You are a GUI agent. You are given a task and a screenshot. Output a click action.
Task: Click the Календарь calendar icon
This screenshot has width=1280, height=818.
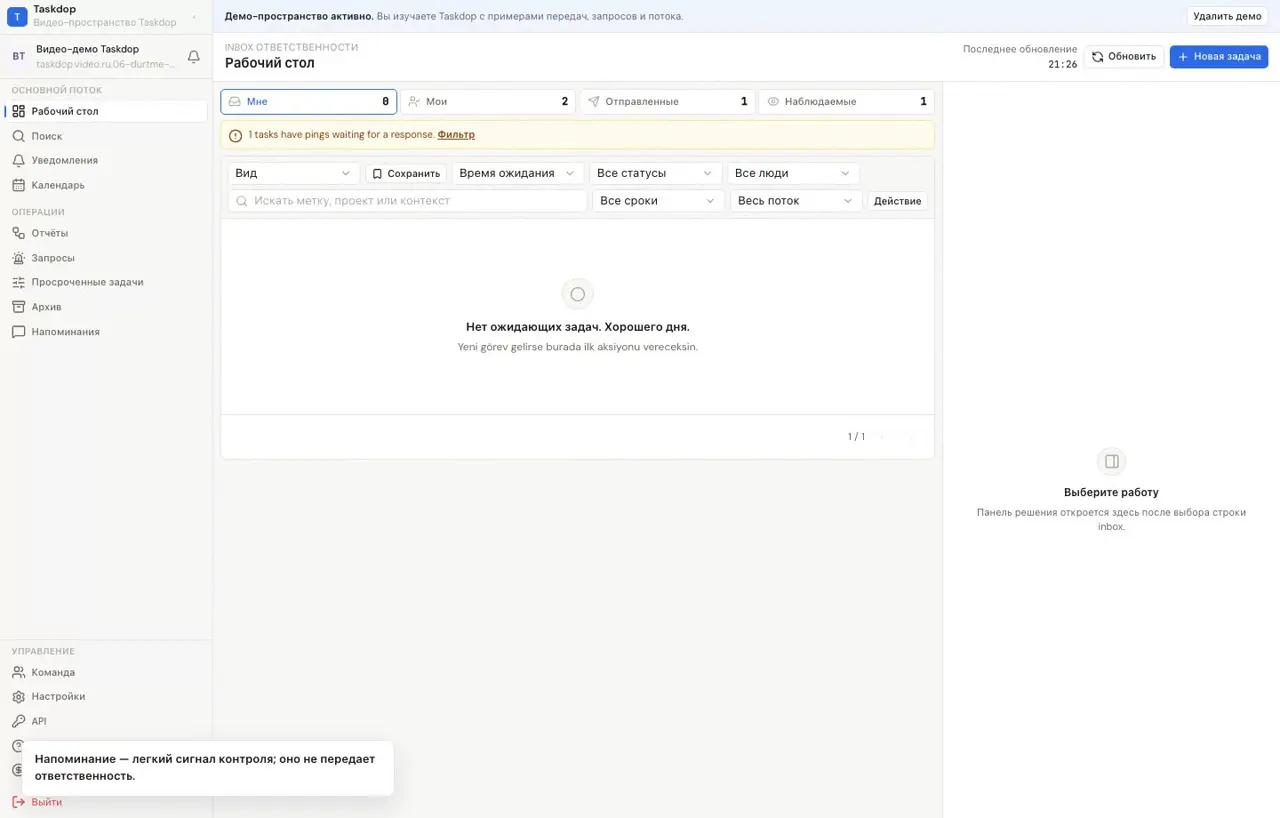click(x=18, y=185)
